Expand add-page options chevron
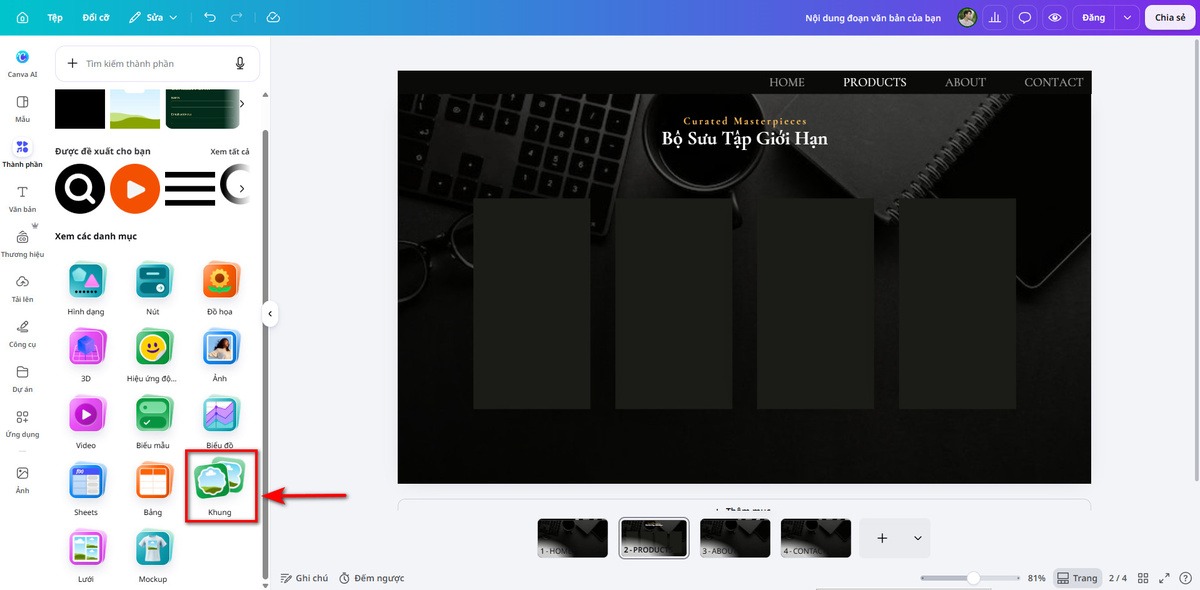Screen dimensions: 1200x590 pos(917,538)
